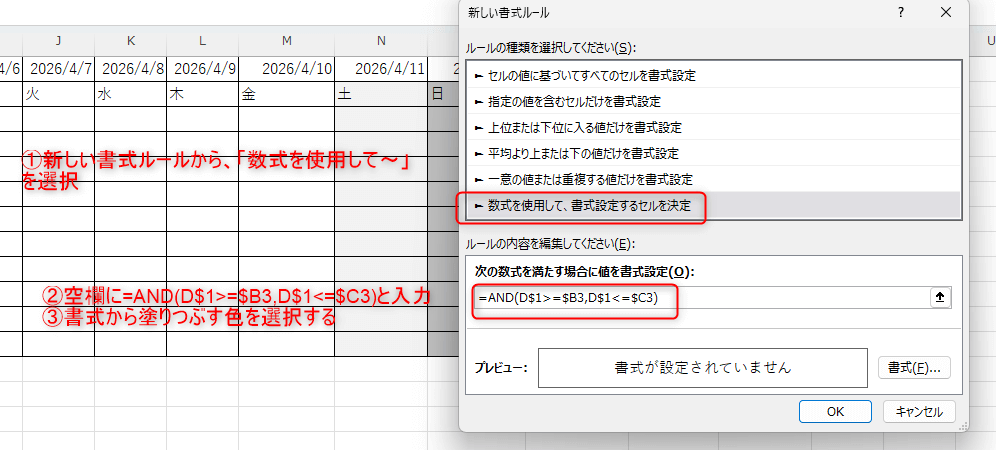Viewport: 996px width, 450px height.
Task: Select column K header
Action: pos(130,41)
